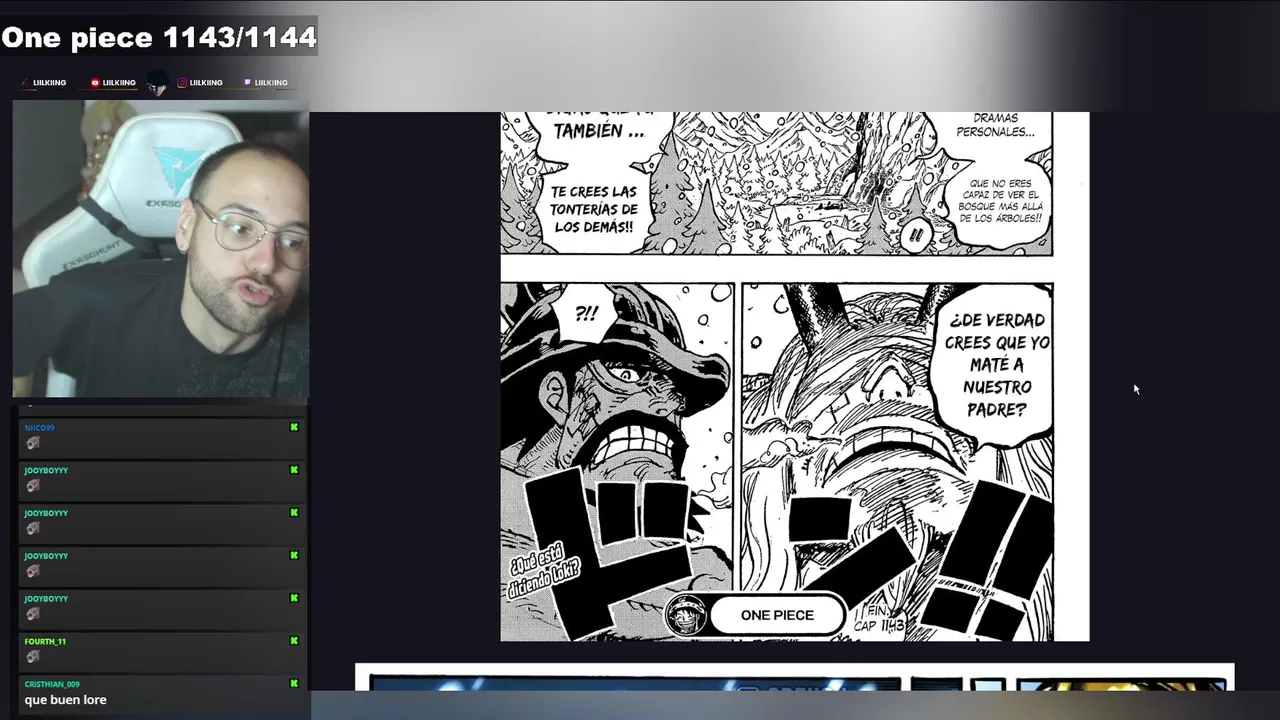The height and width of the screenshot is (720, 1280).
Task: Click the emote in NIICO99's message
Action: coord(33,443)
